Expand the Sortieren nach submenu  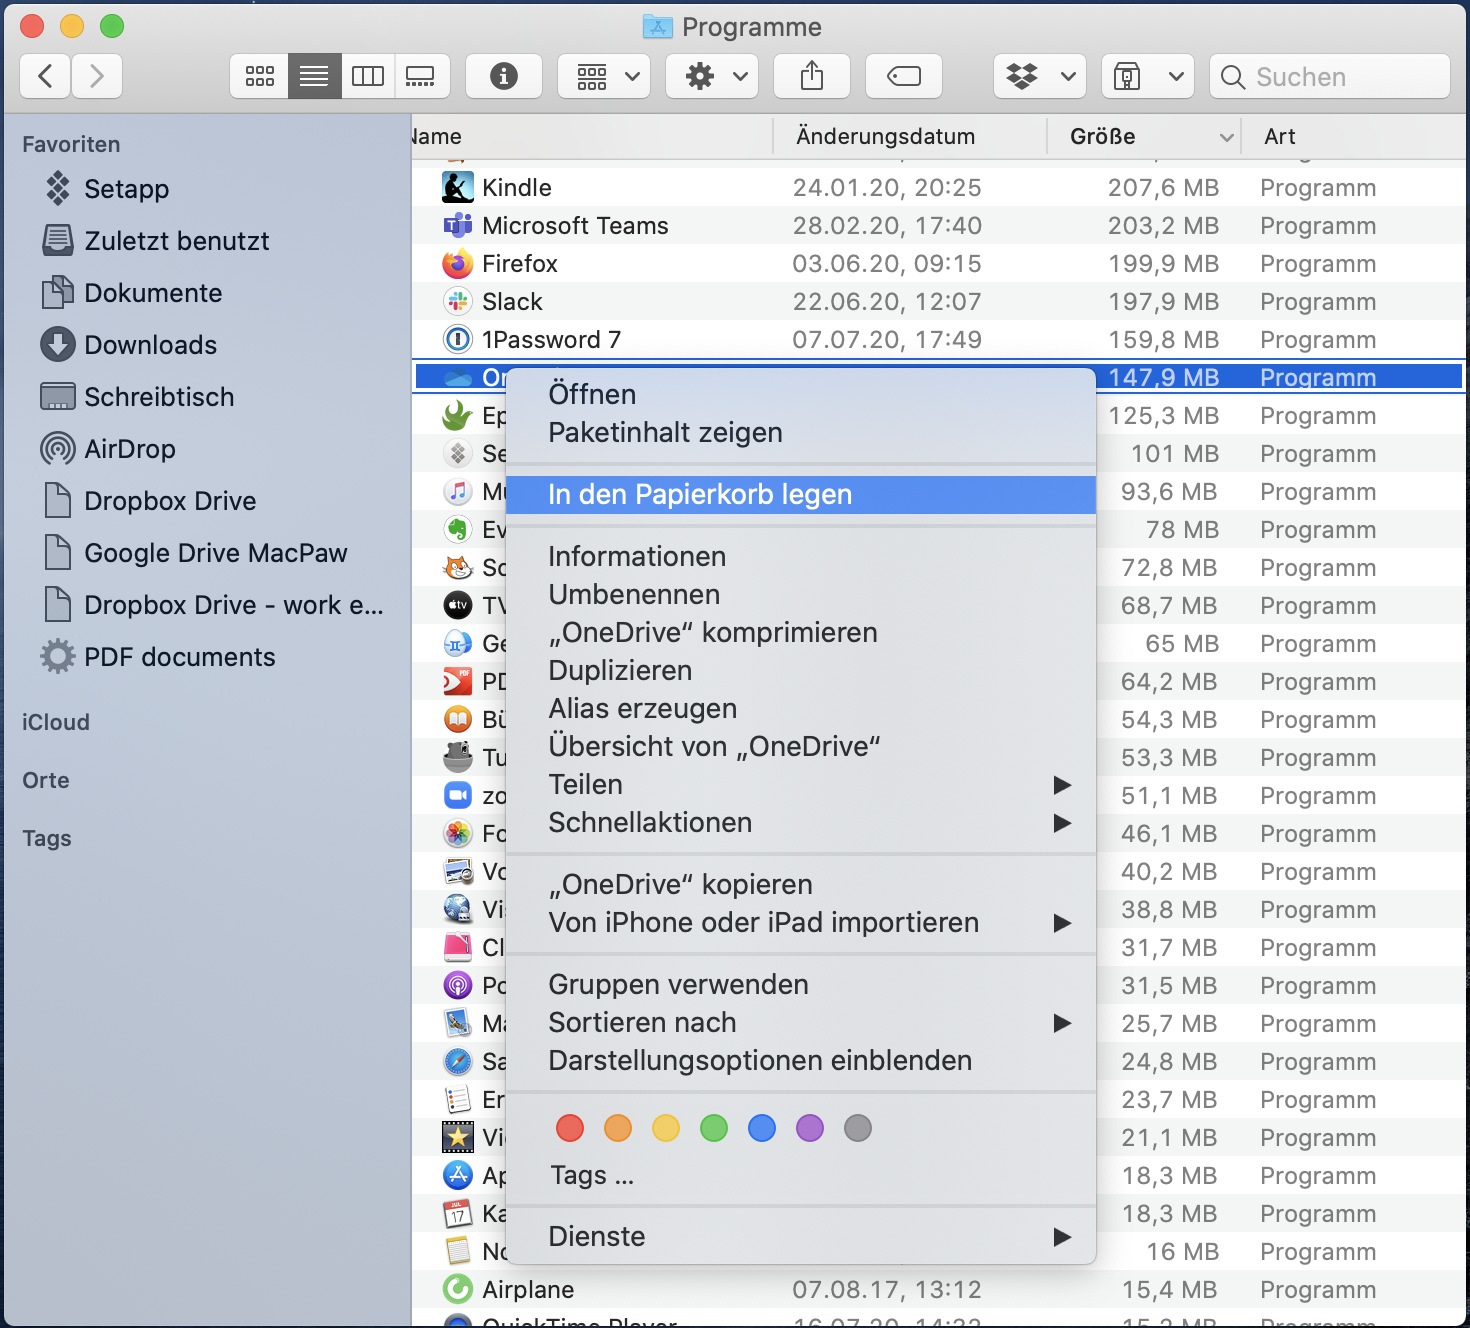[801, 1022]
